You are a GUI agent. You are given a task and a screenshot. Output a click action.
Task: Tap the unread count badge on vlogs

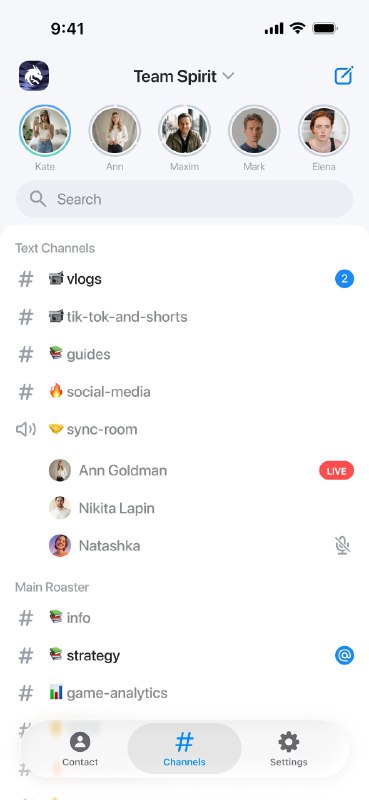tap(345, 279)
